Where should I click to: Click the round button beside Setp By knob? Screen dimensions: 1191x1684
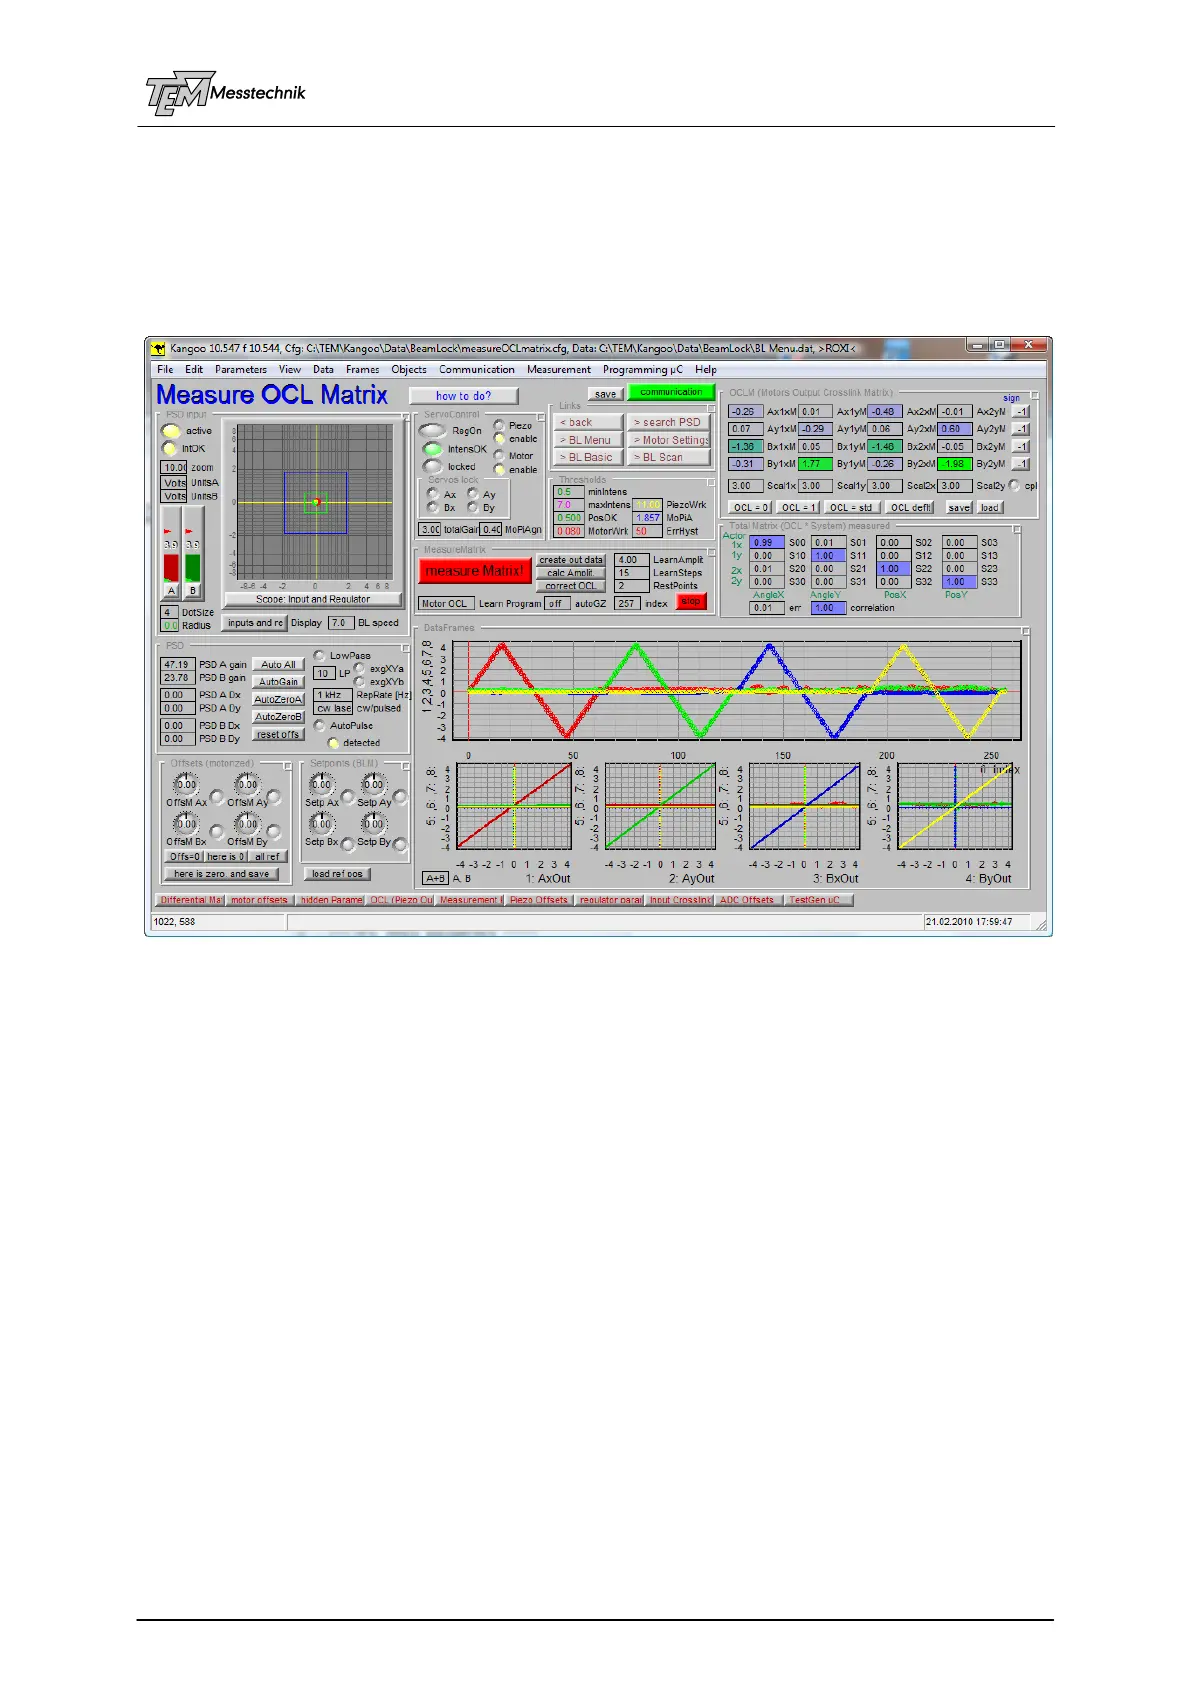click(x=400, y=845)
